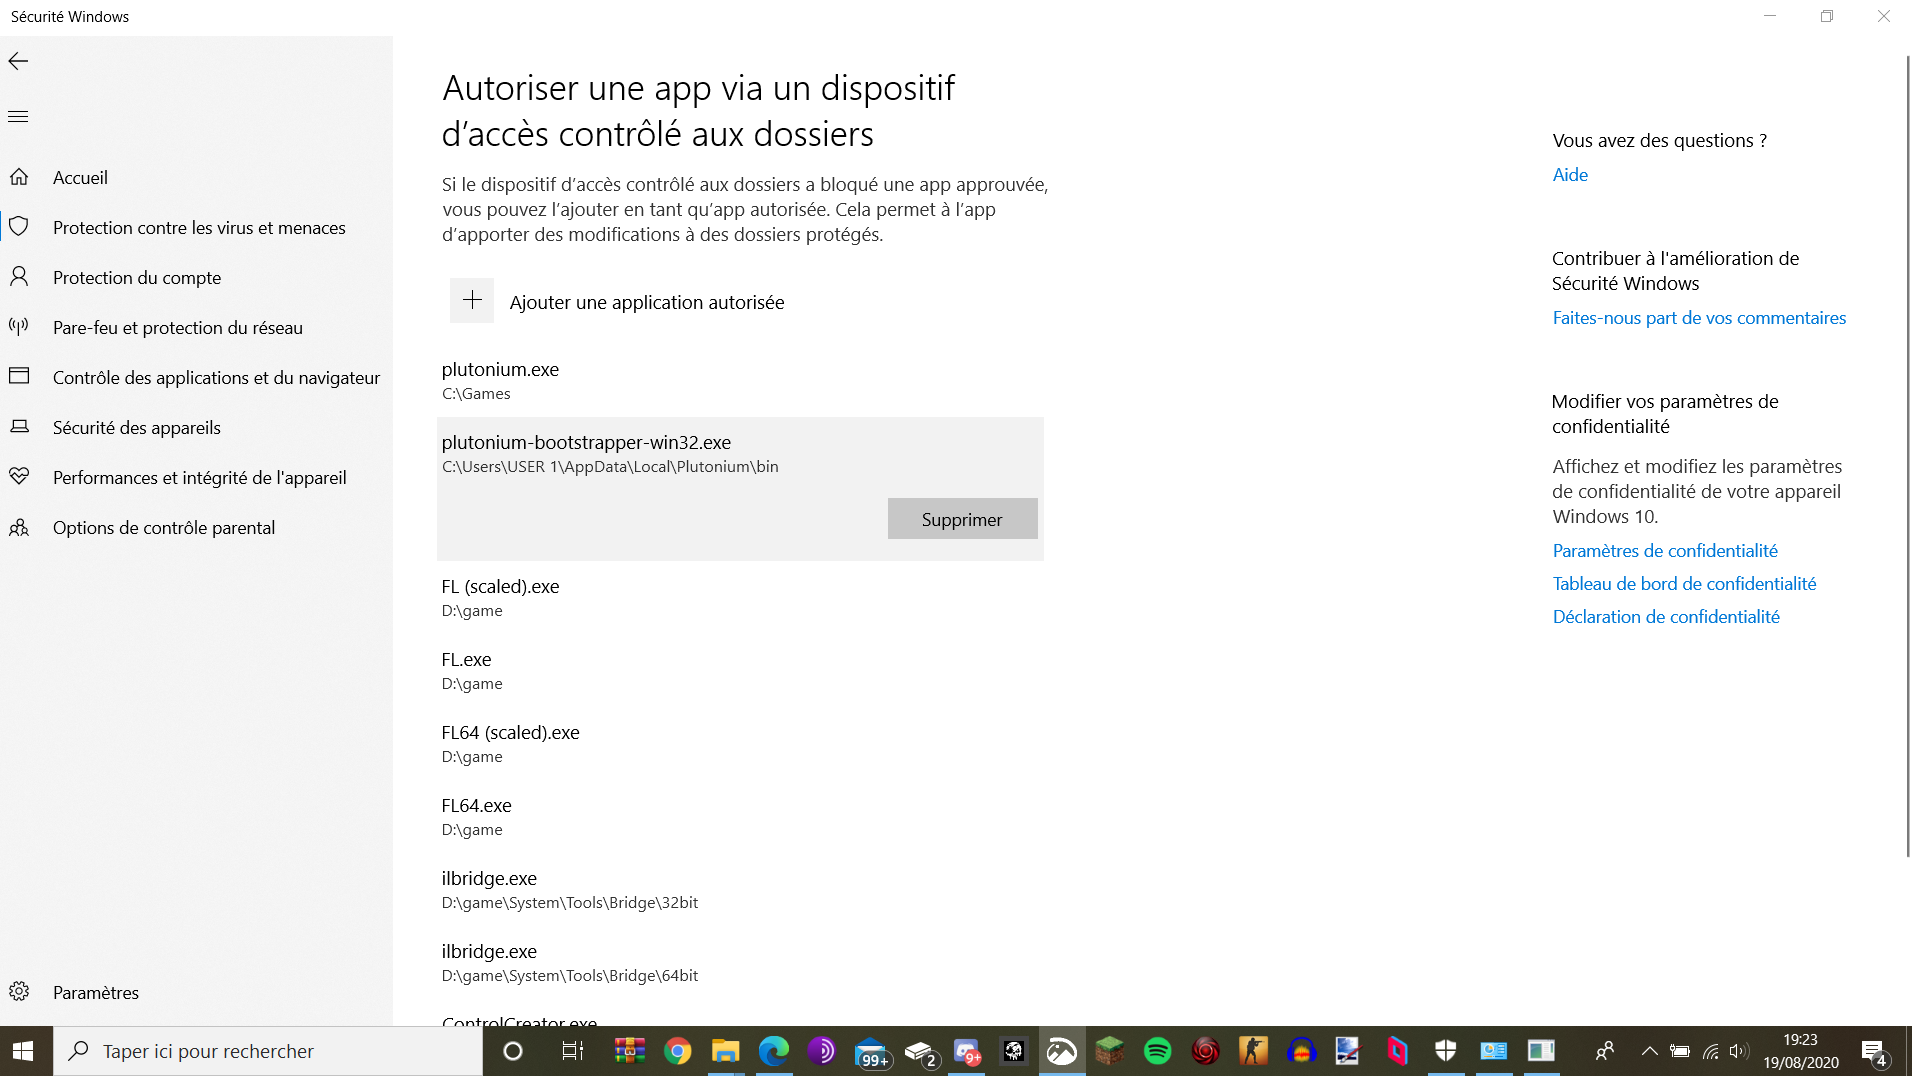The image size is (1912, 1076).
Task: Open the notification center icon
Action: click(1874, 1052)
